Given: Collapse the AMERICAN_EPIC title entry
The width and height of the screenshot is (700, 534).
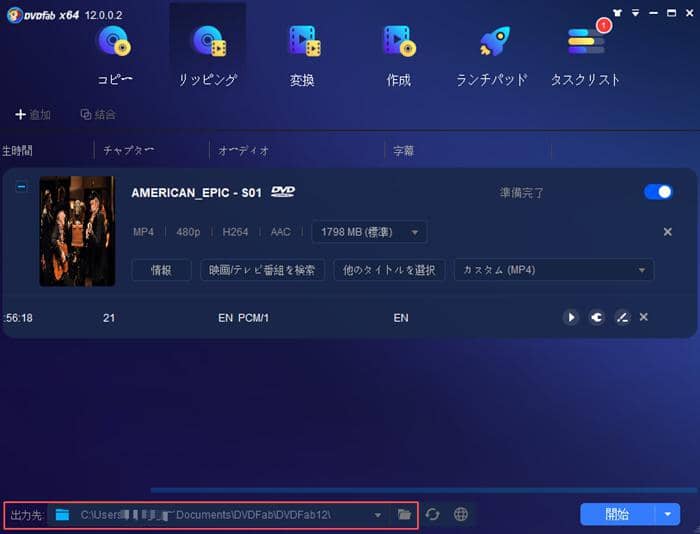Looking at the screenshot, I should [x=21, y=187].
